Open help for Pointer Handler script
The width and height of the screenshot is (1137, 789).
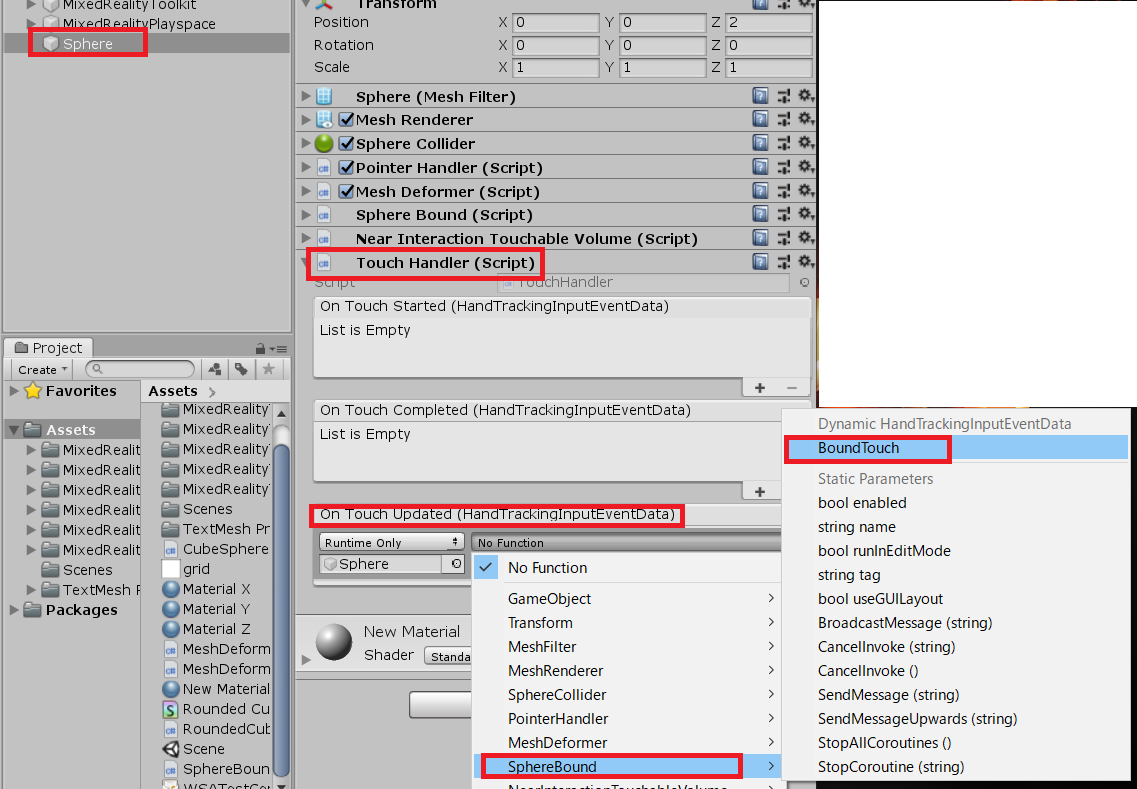(x=760, y=167)
